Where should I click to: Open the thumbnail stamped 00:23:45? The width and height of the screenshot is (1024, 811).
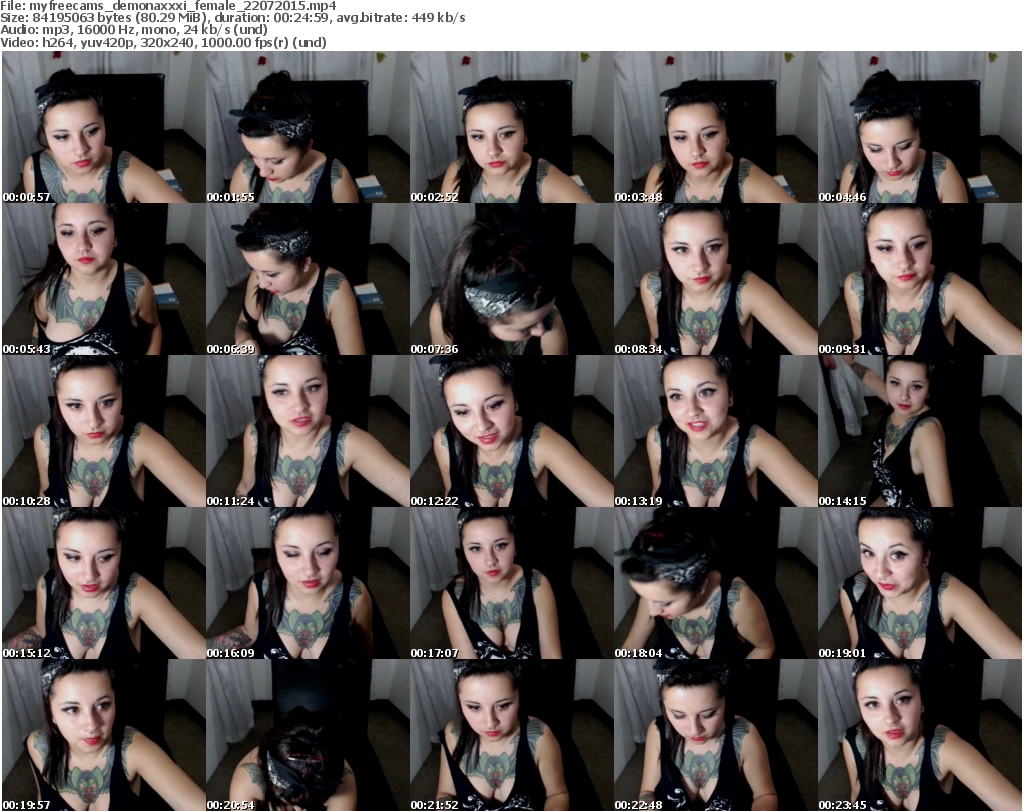click(x=920, y=735)
